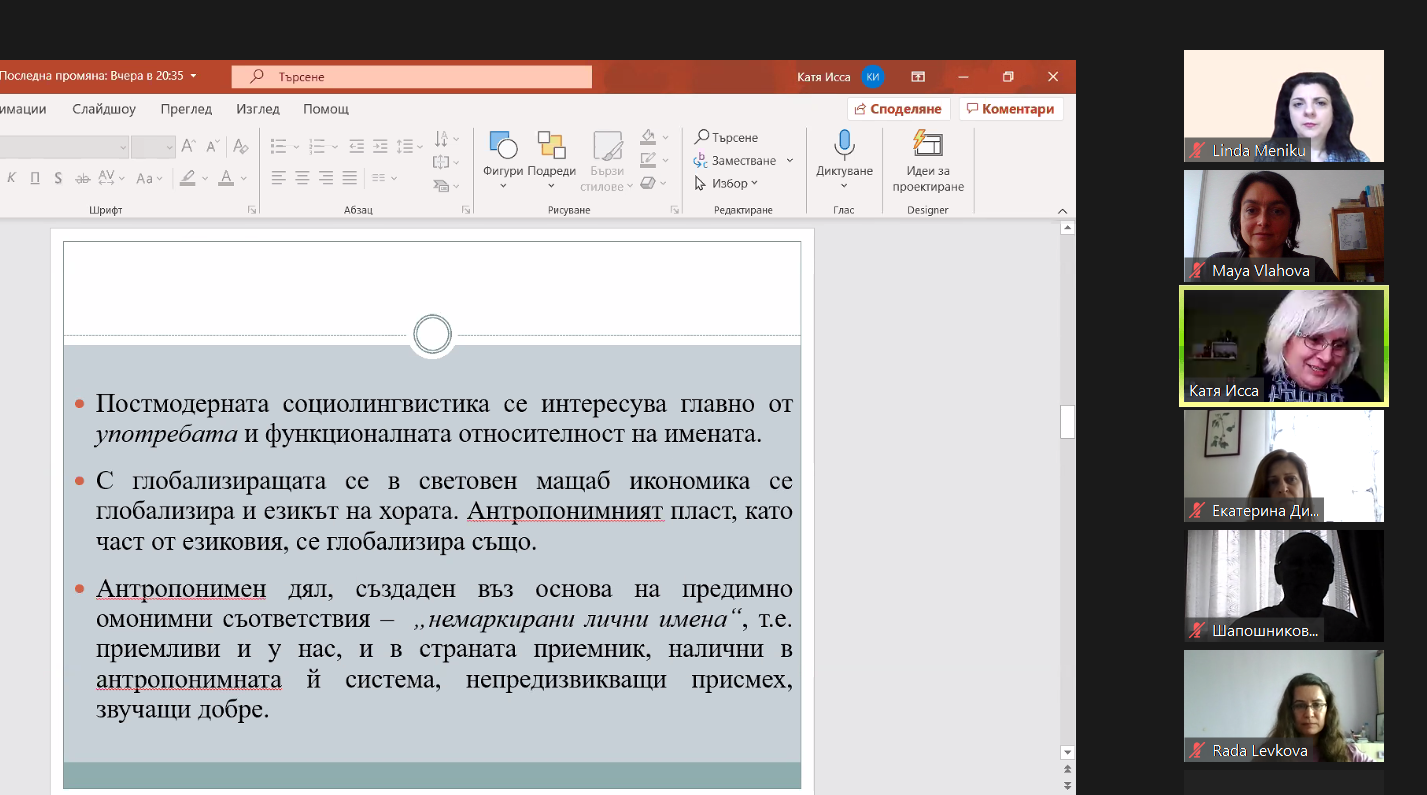Open Идеи за проектиране designer ideas
This screenshot has height=795, width=1427.
point(927,146)
